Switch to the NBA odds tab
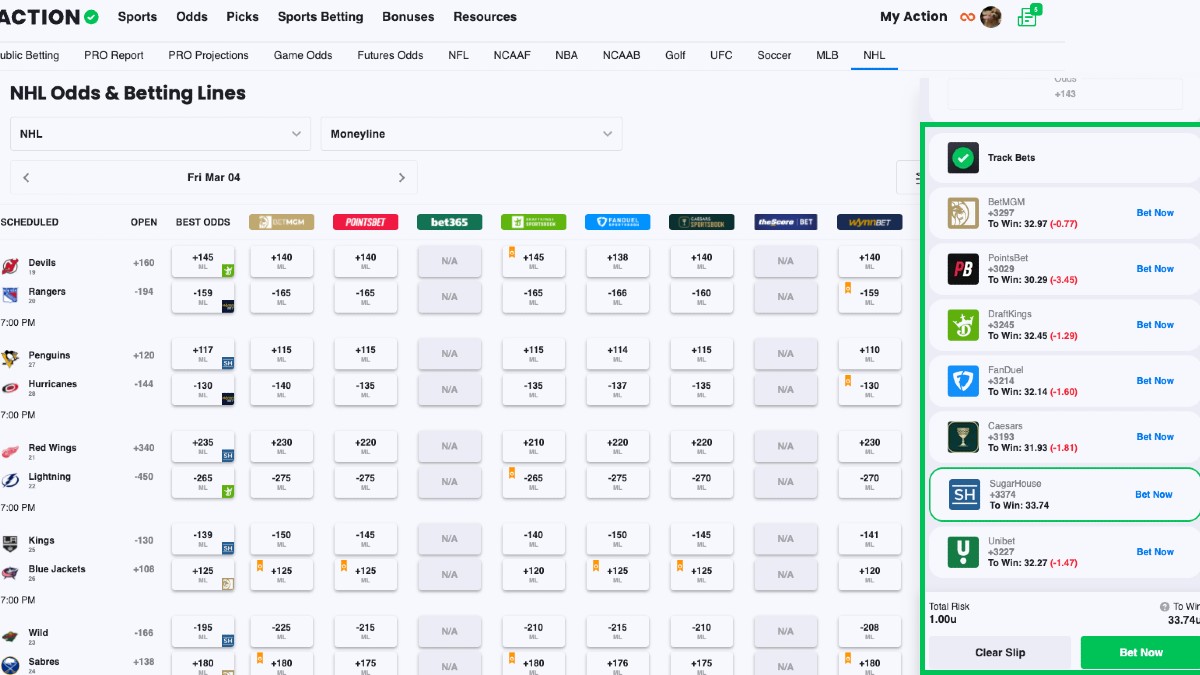The width and height of the screenshot is (1200, 675). click(567, 55)
